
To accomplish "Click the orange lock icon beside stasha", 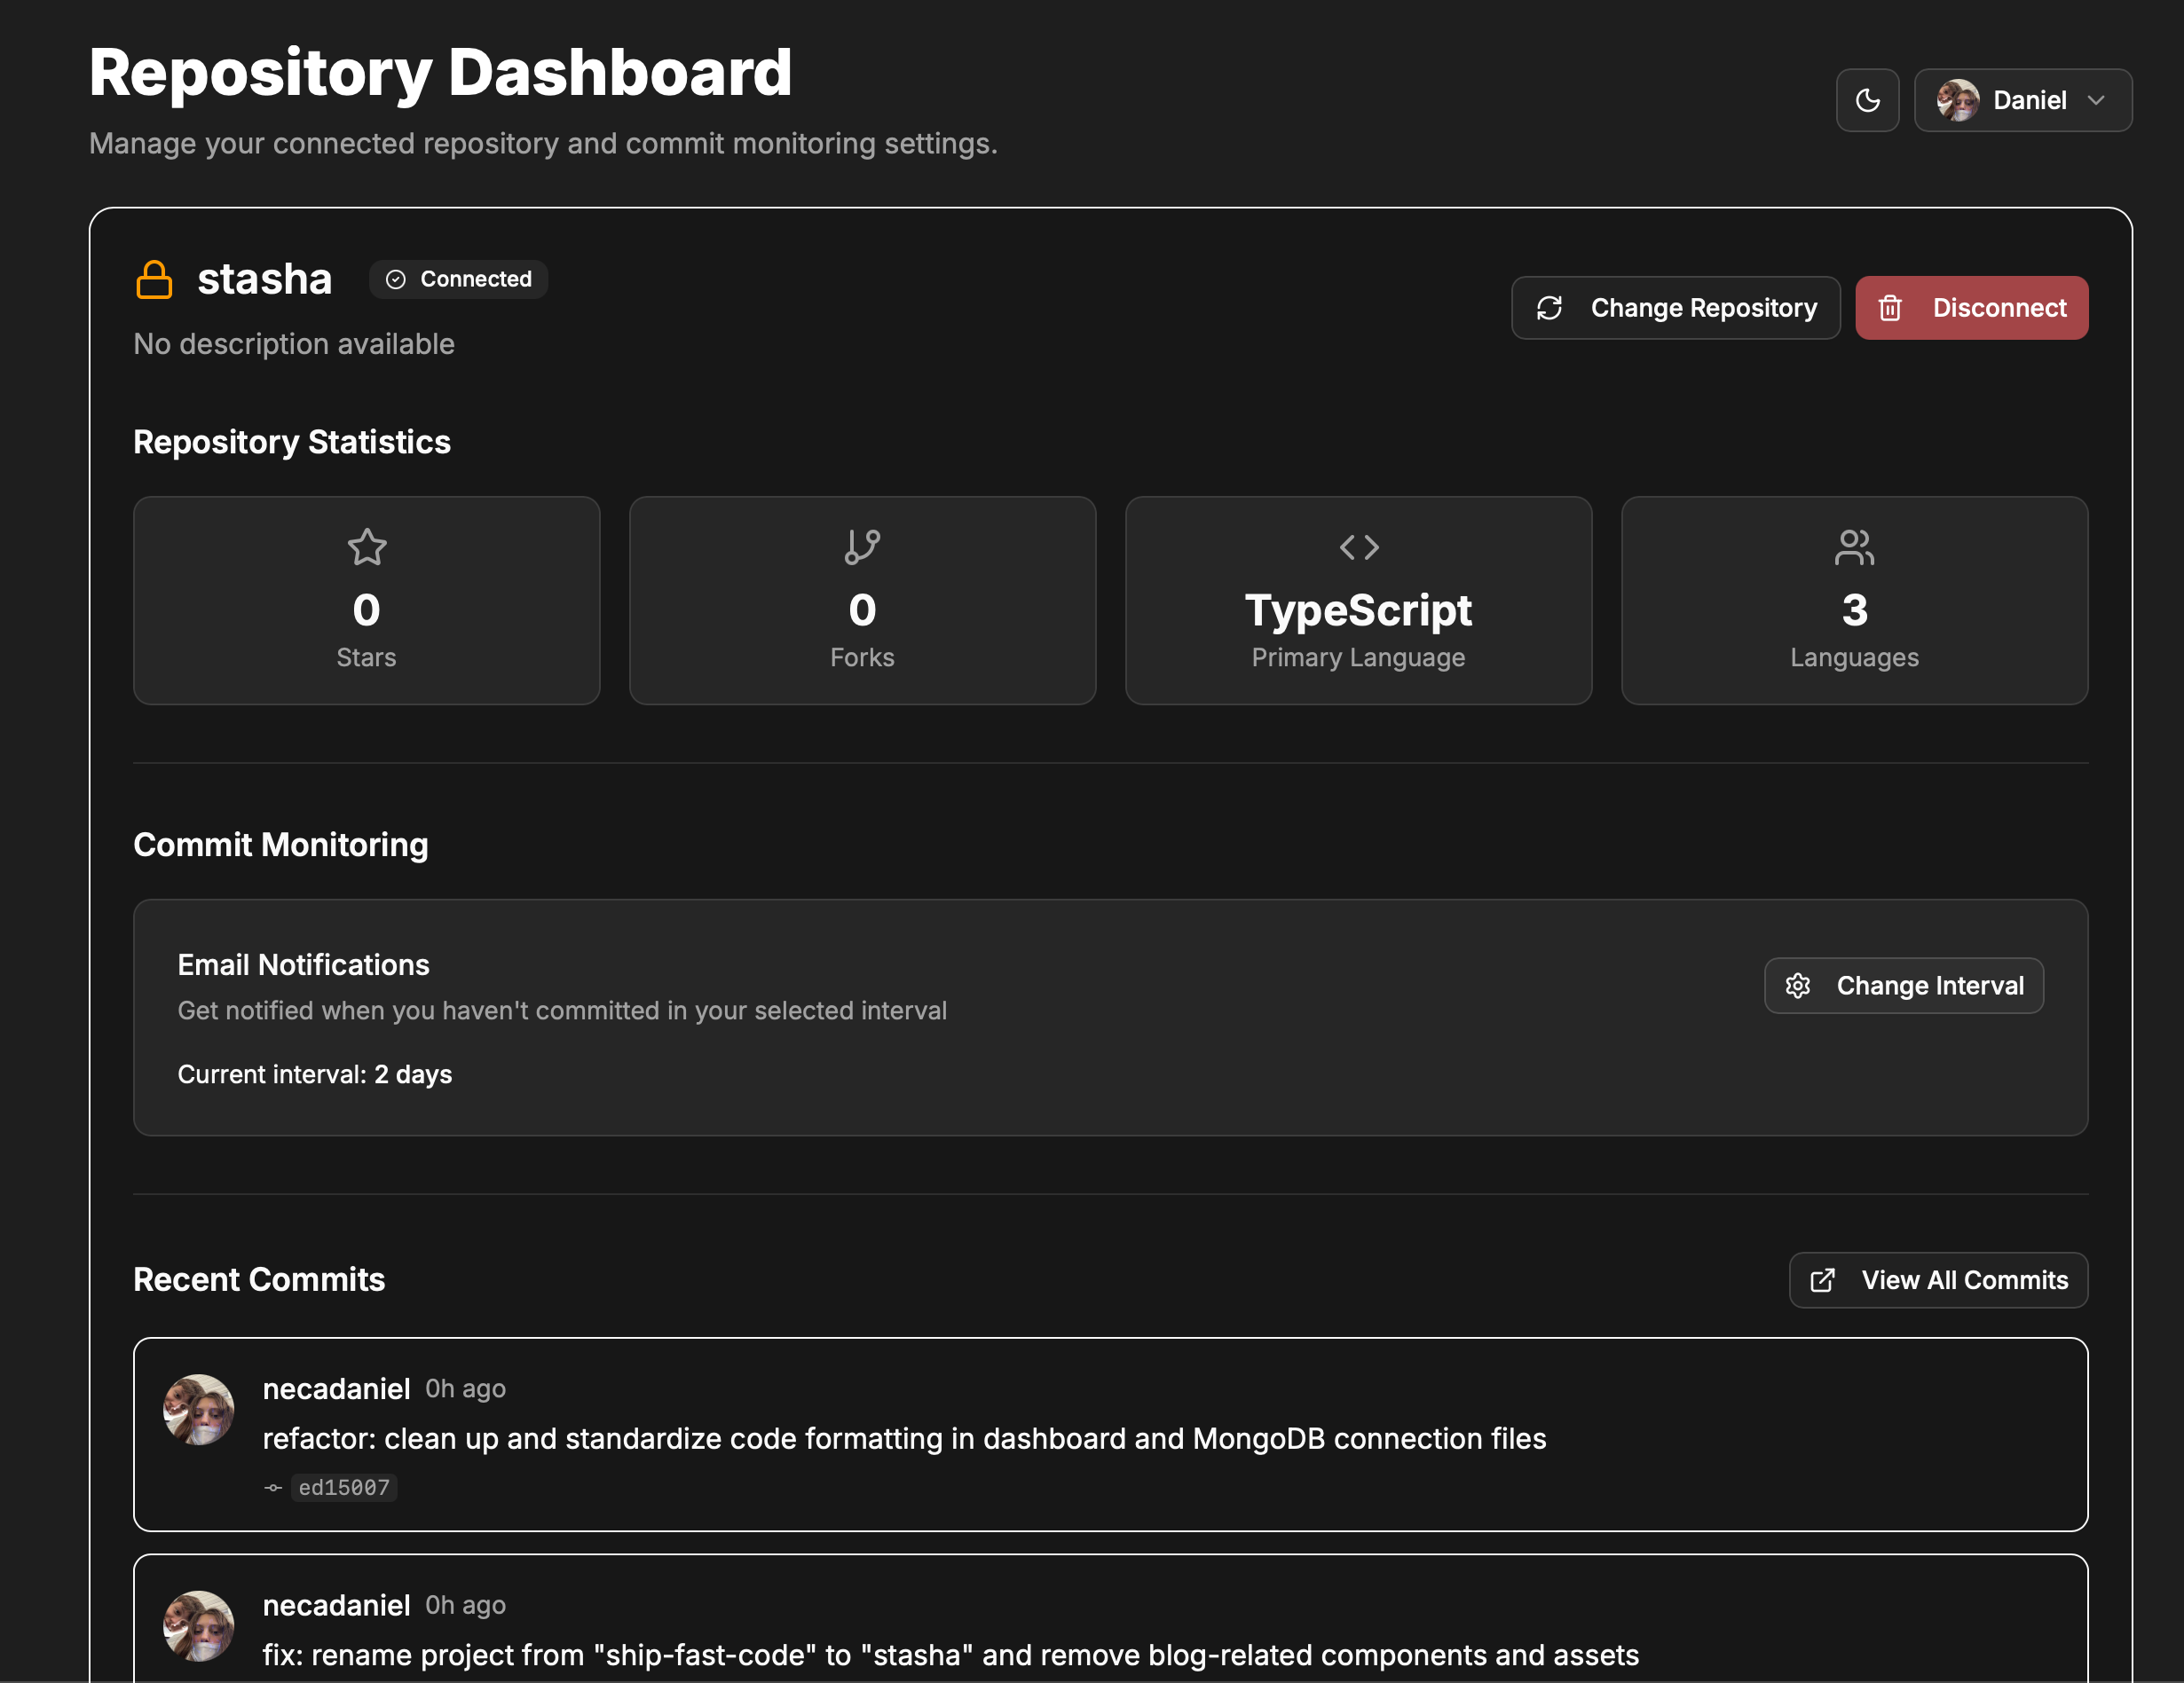I will coord(154,279).
